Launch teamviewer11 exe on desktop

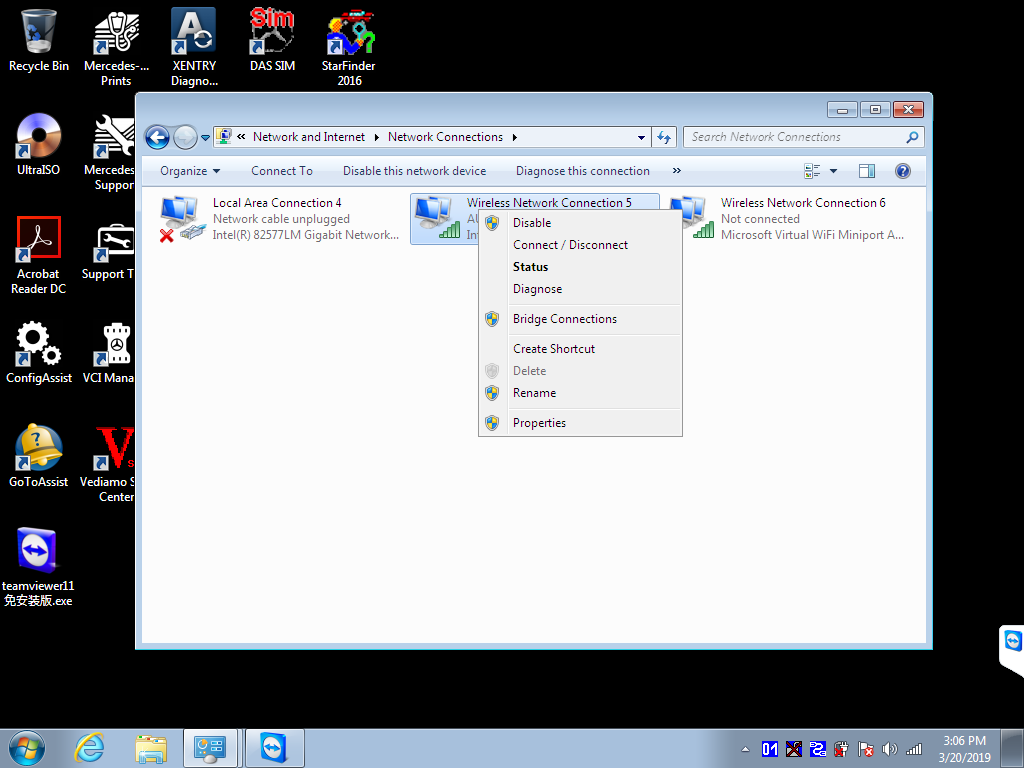click(38, 567)
